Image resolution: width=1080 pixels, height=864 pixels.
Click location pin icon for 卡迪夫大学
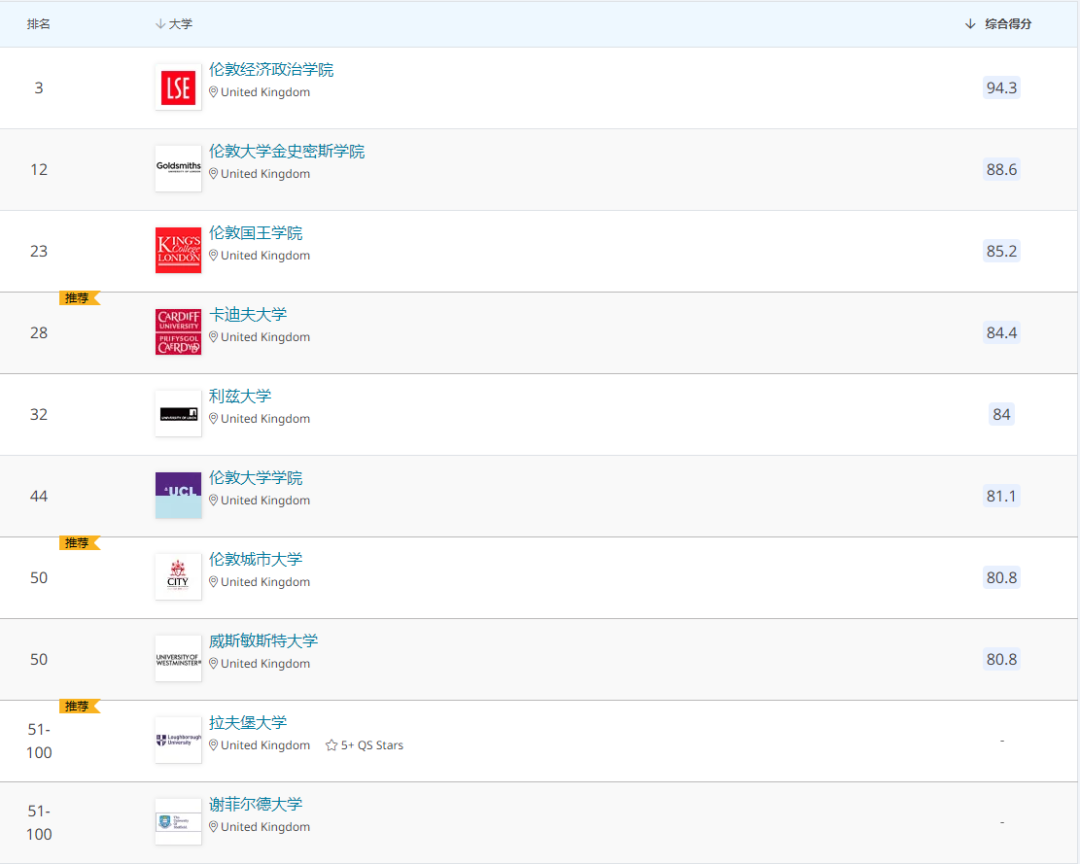click(x=214, y=337)
